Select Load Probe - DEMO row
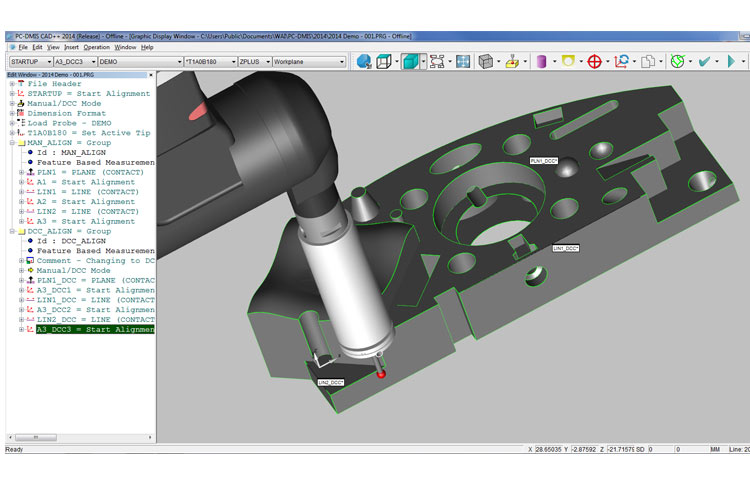This screenshot has width=750, height=500. click(x=69, y=123)
